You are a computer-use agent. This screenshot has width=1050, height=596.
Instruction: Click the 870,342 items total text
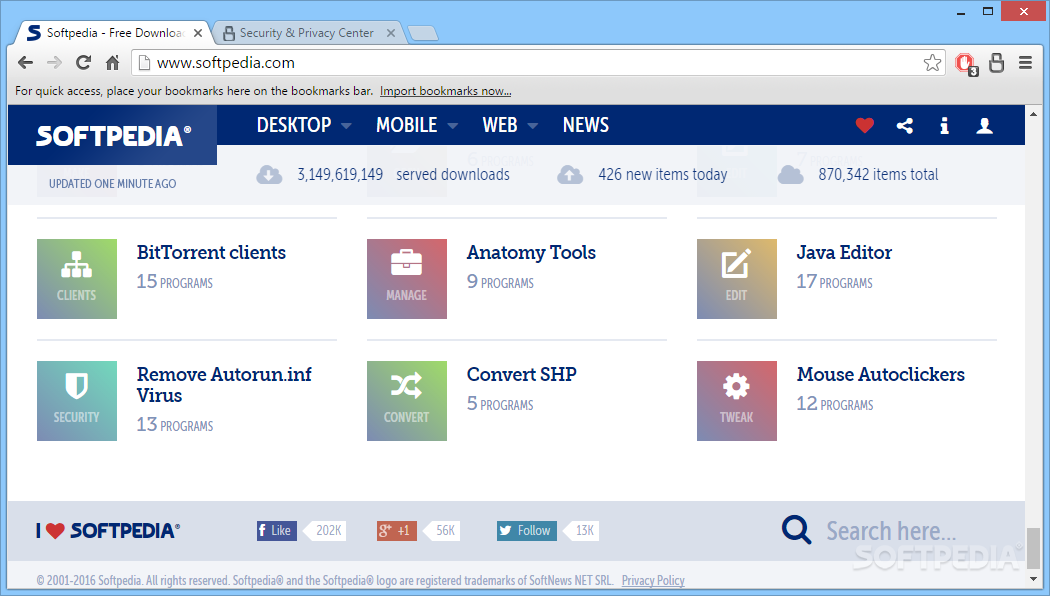878,175
